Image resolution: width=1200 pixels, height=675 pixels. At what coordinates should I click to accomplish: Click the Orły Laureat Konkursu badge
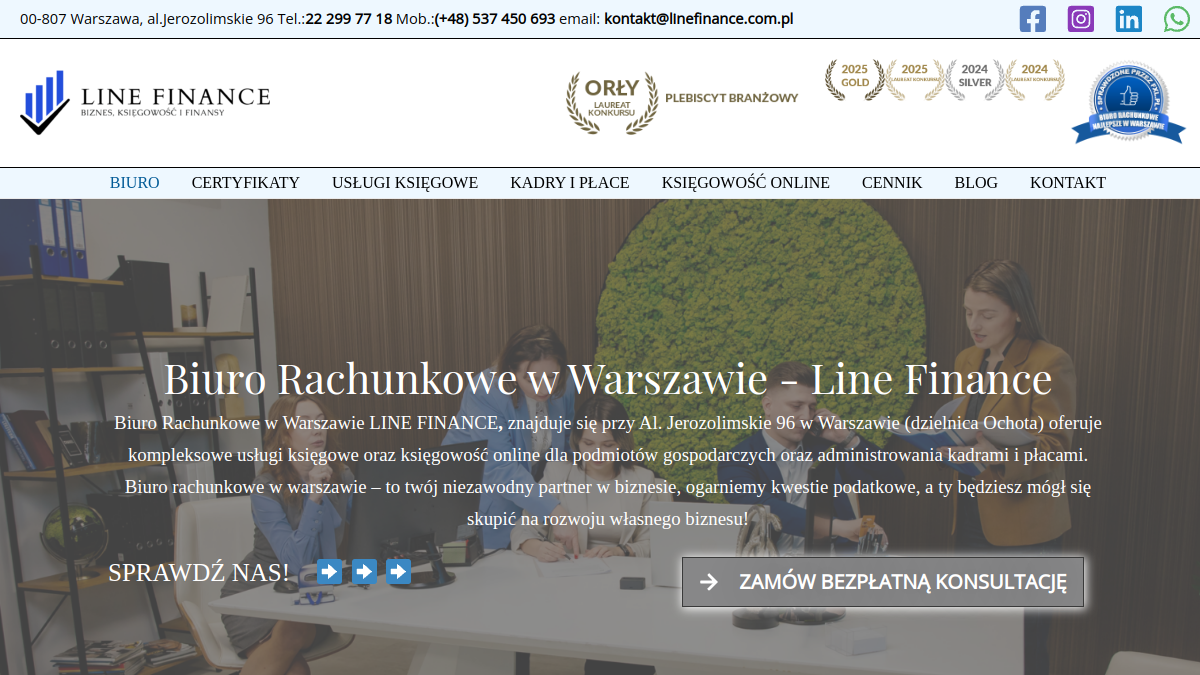point(612,102)
